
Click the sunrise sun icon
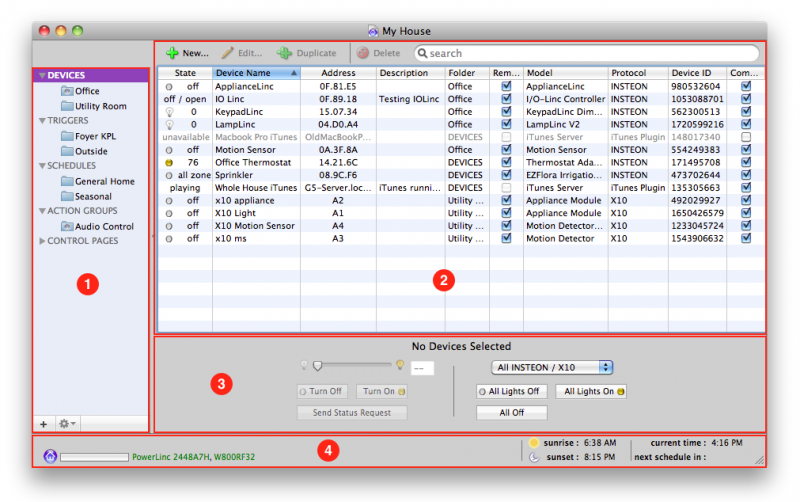[x=534, y=443]
